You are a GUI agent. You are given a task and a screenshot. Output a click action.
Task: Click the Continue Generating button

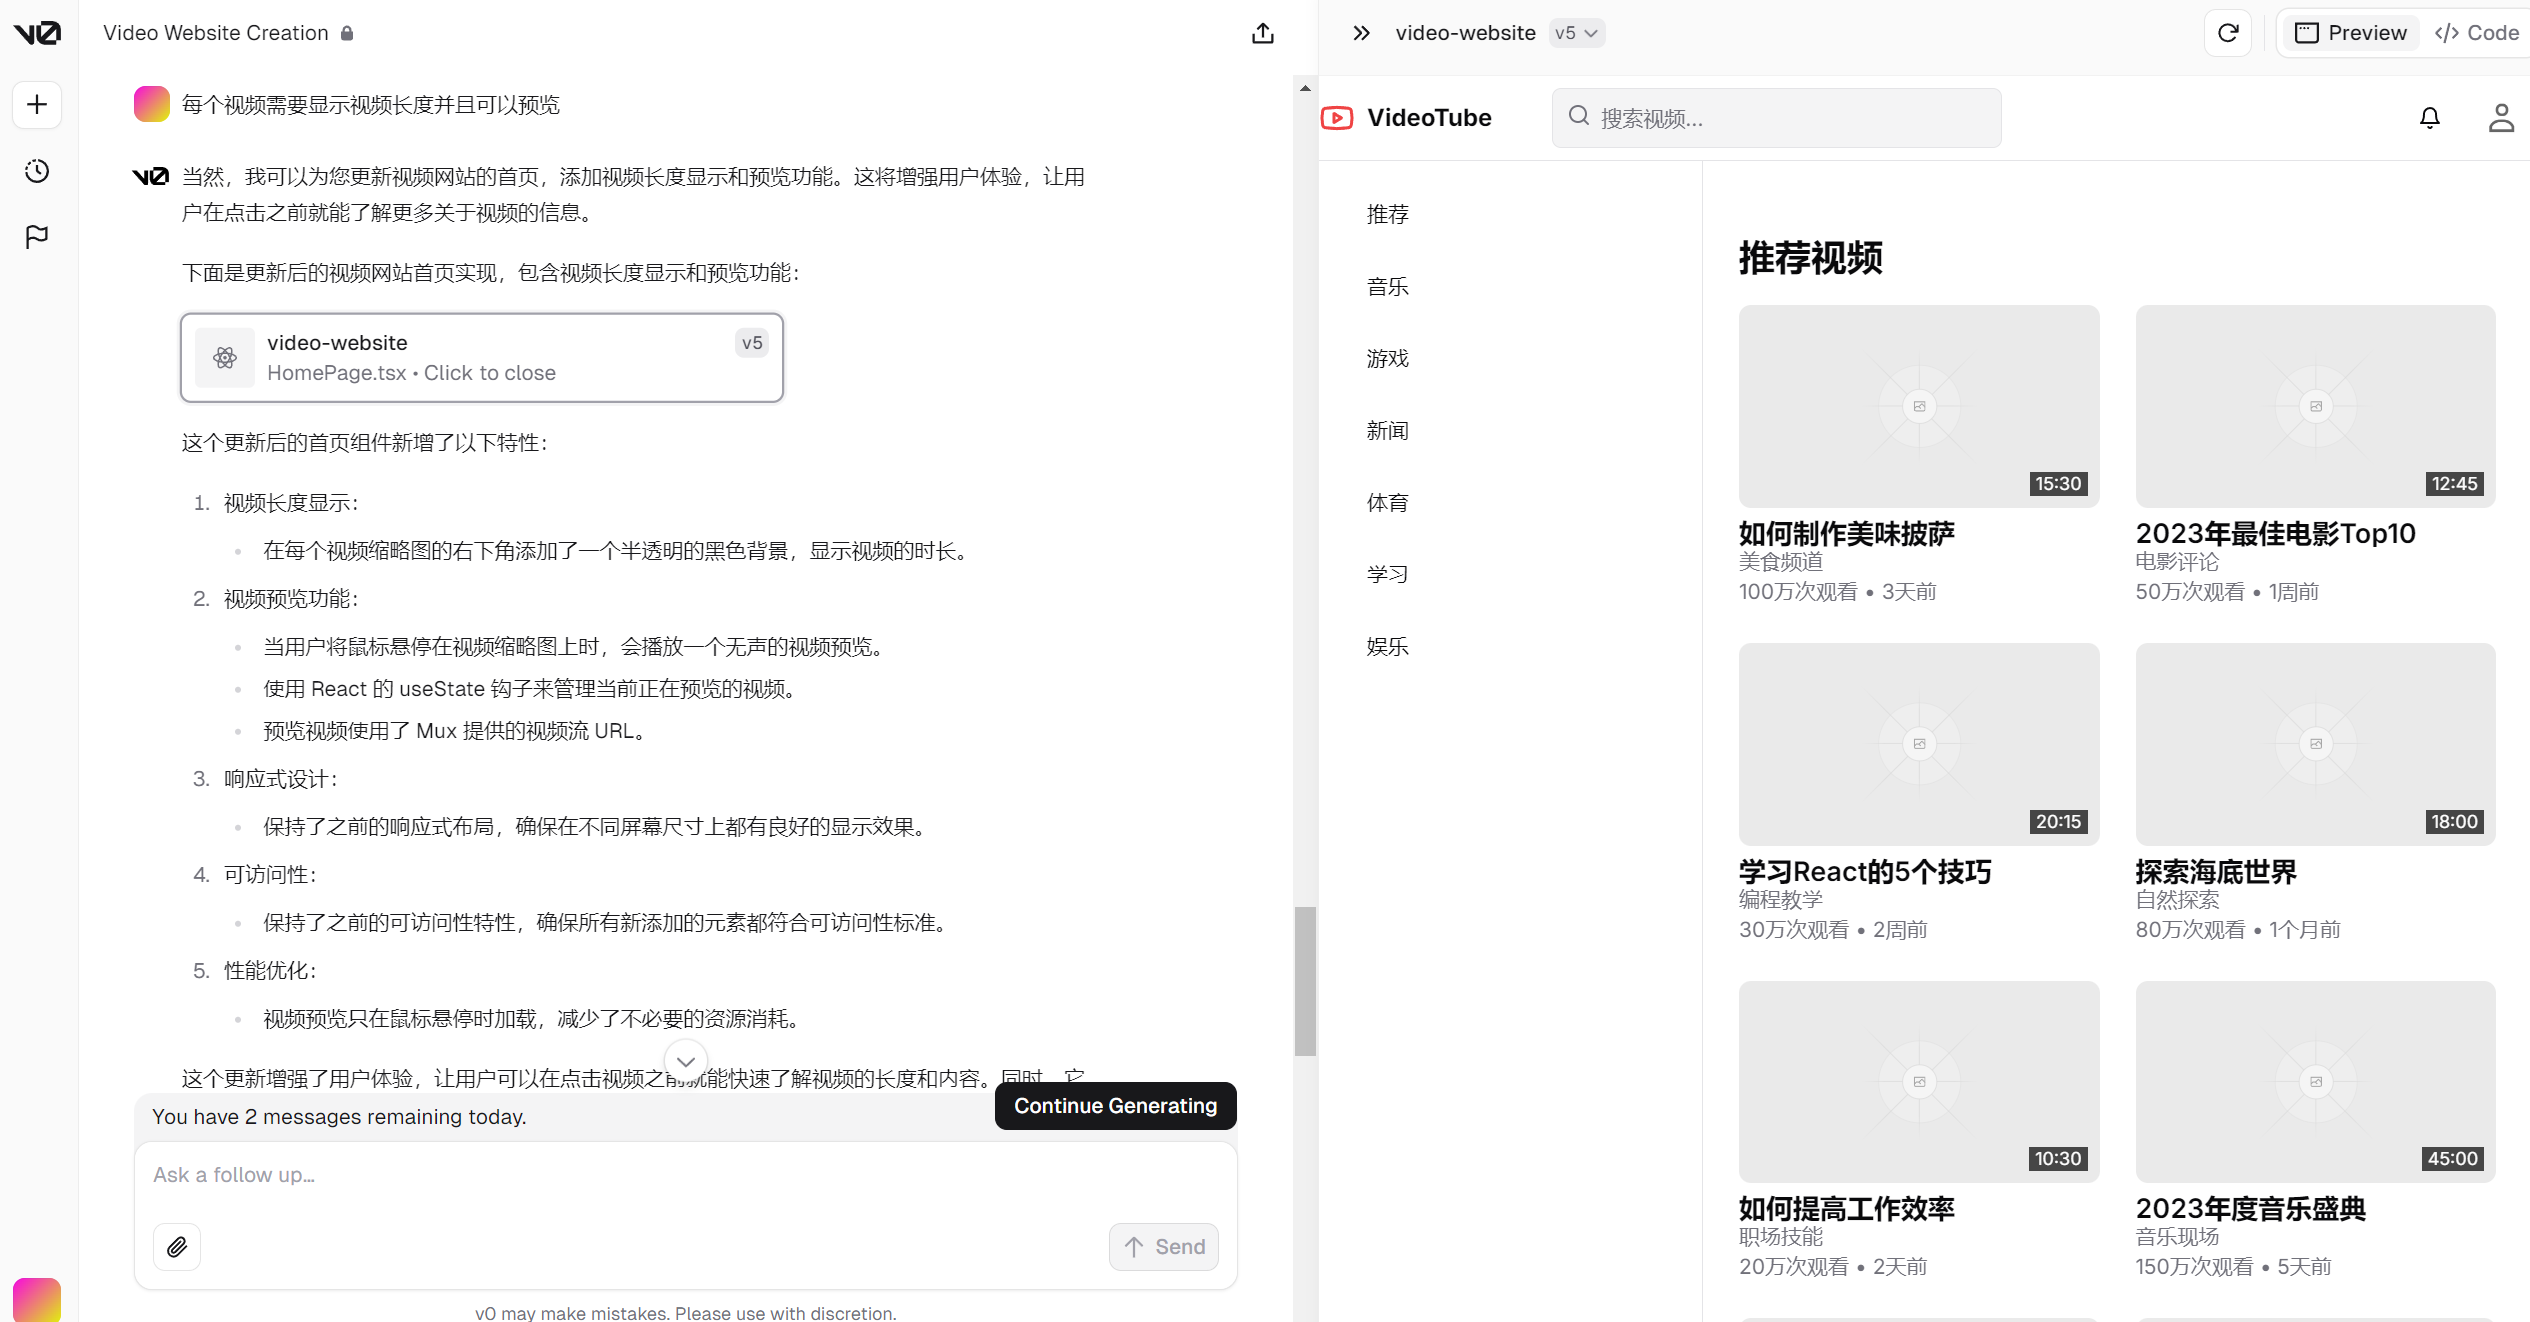pyautogui.click(x=1114, y=1106)
